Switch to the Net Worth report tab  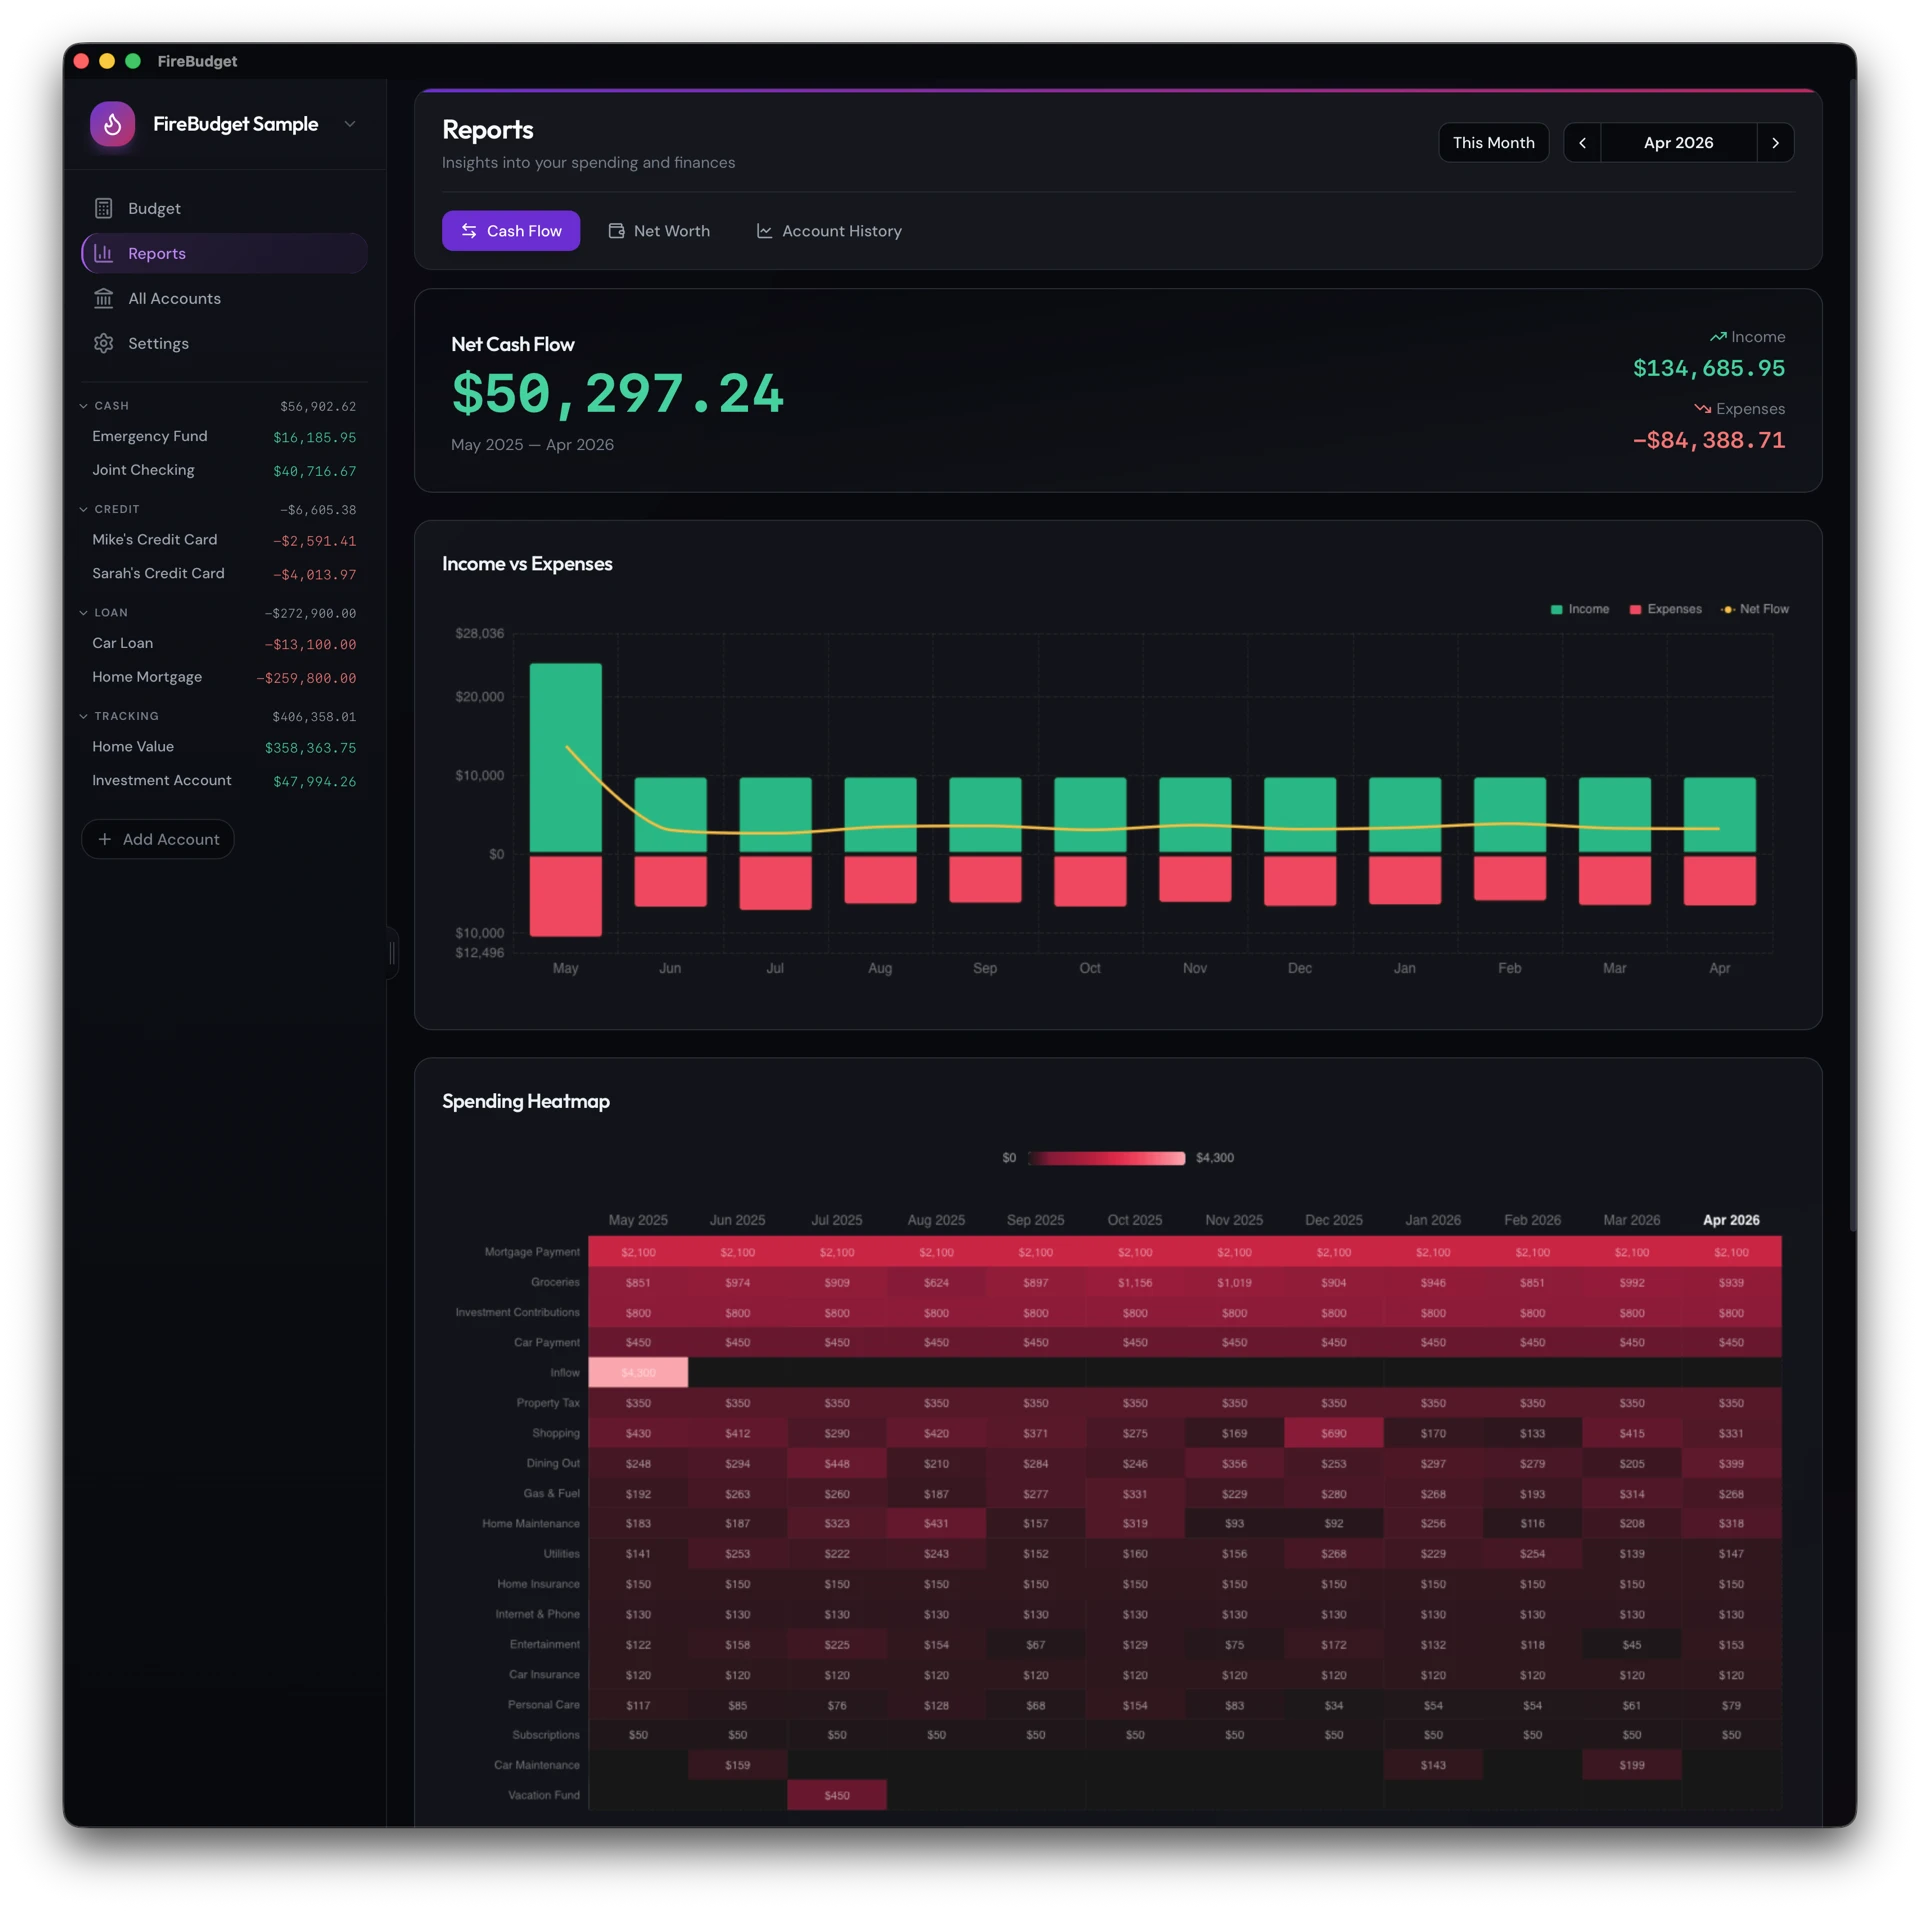(x=672, y=230)
